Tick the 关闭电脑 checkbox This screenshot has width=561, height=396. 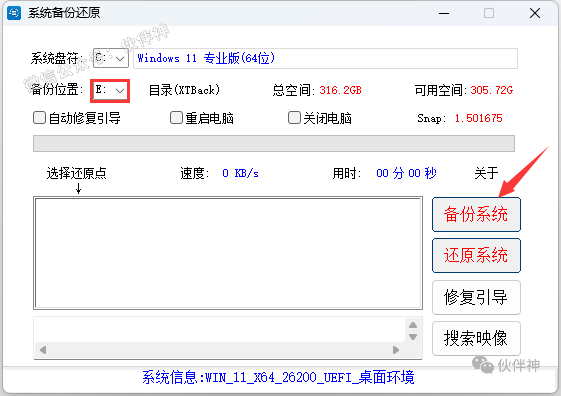(x=294, y=118)
